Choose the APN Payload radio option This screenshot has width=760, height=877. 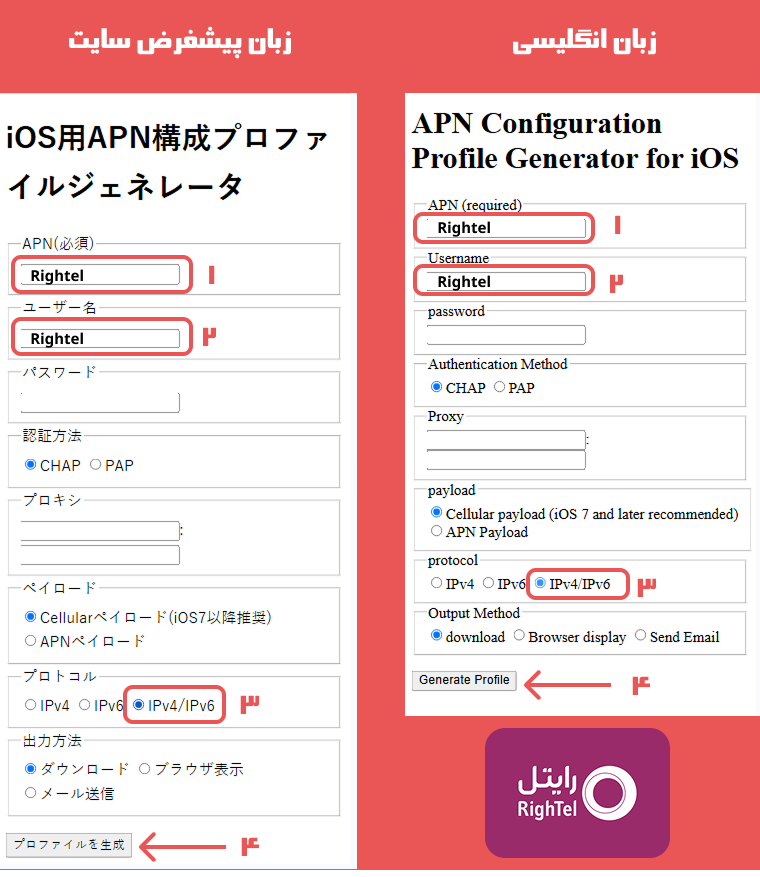click(436, 532)
